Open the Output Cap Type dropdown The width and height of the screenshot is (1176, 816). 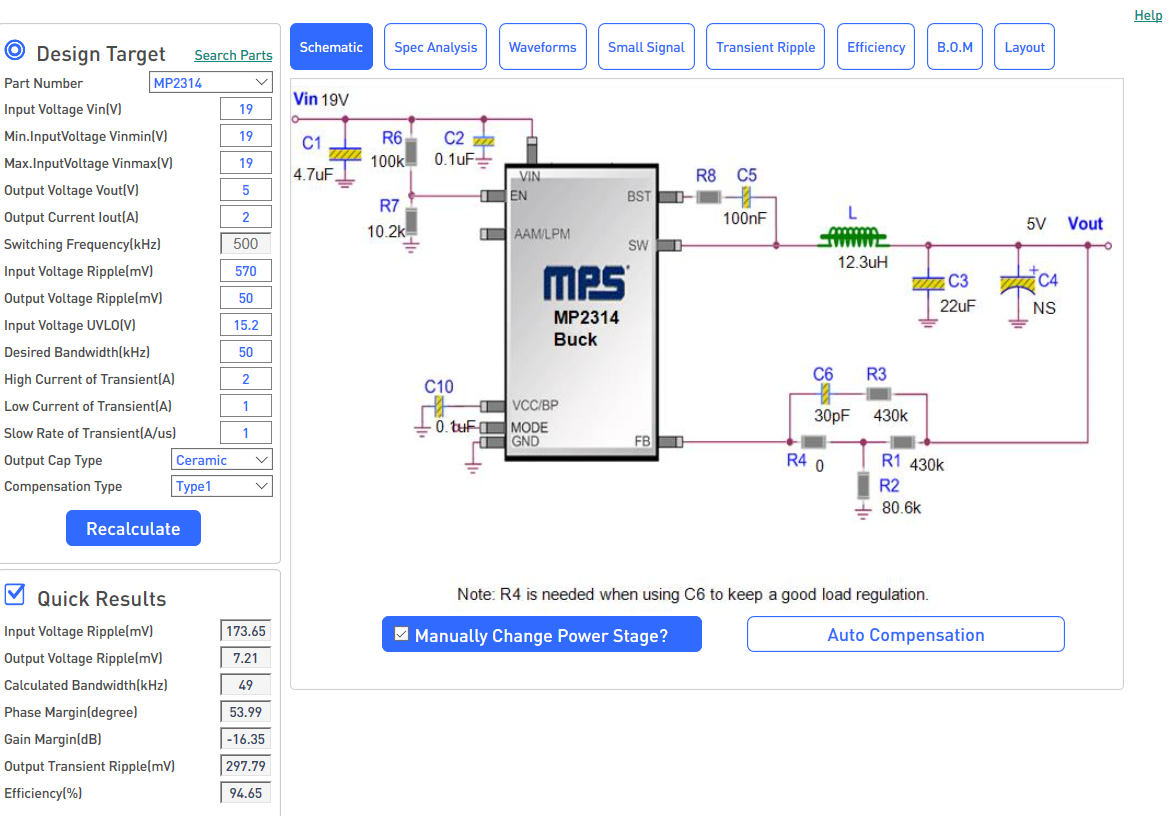(x=222, y=460)
